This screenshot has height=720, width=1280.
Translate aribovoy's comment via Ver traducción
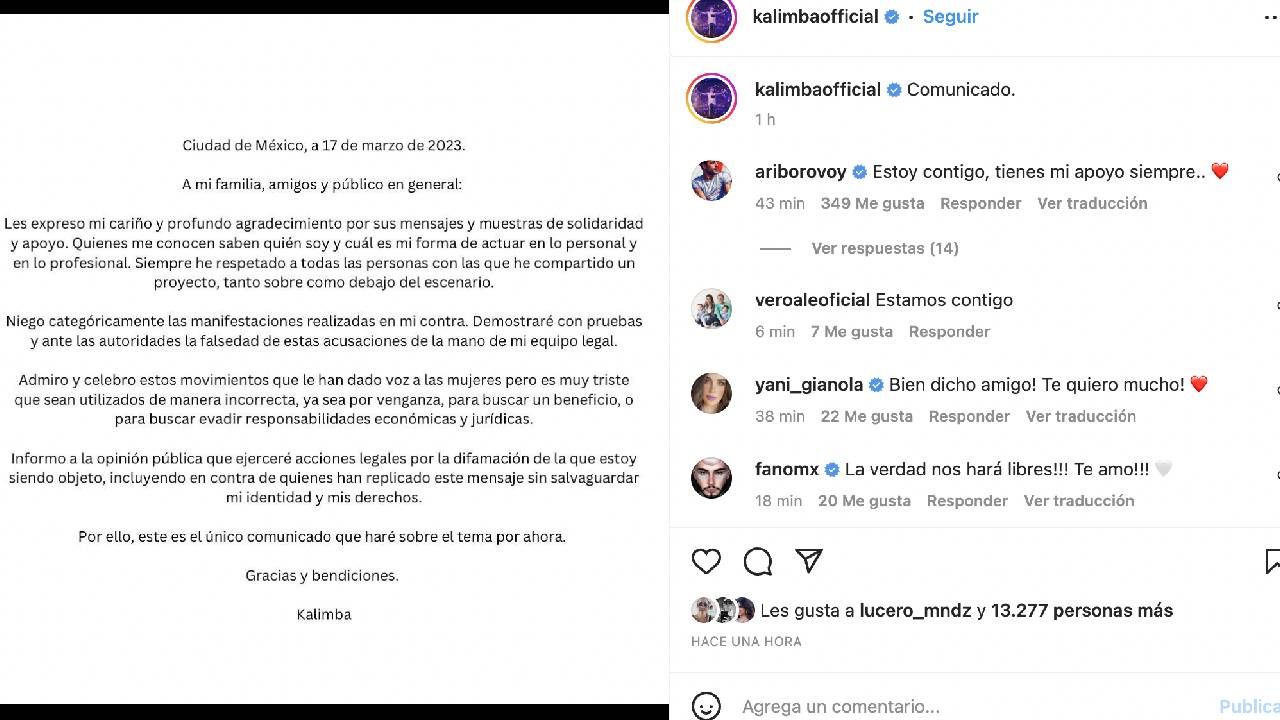[1092, 203]
